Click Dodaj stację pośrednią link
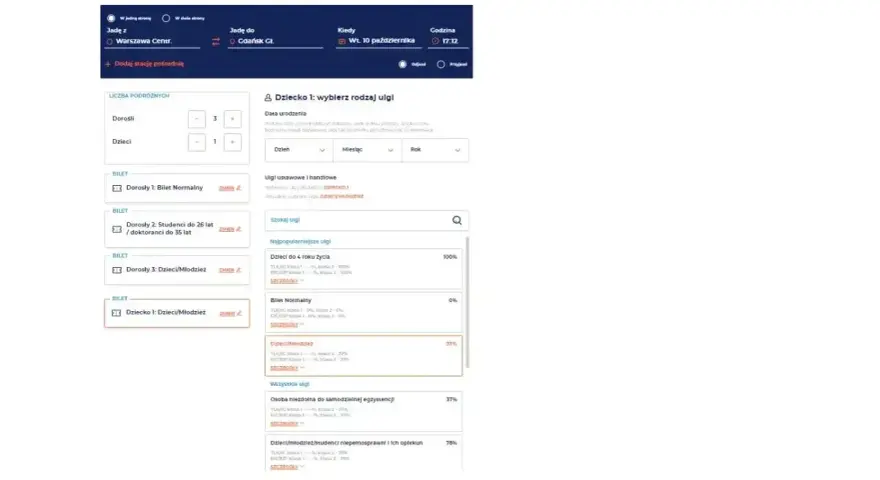 [149, 64]
